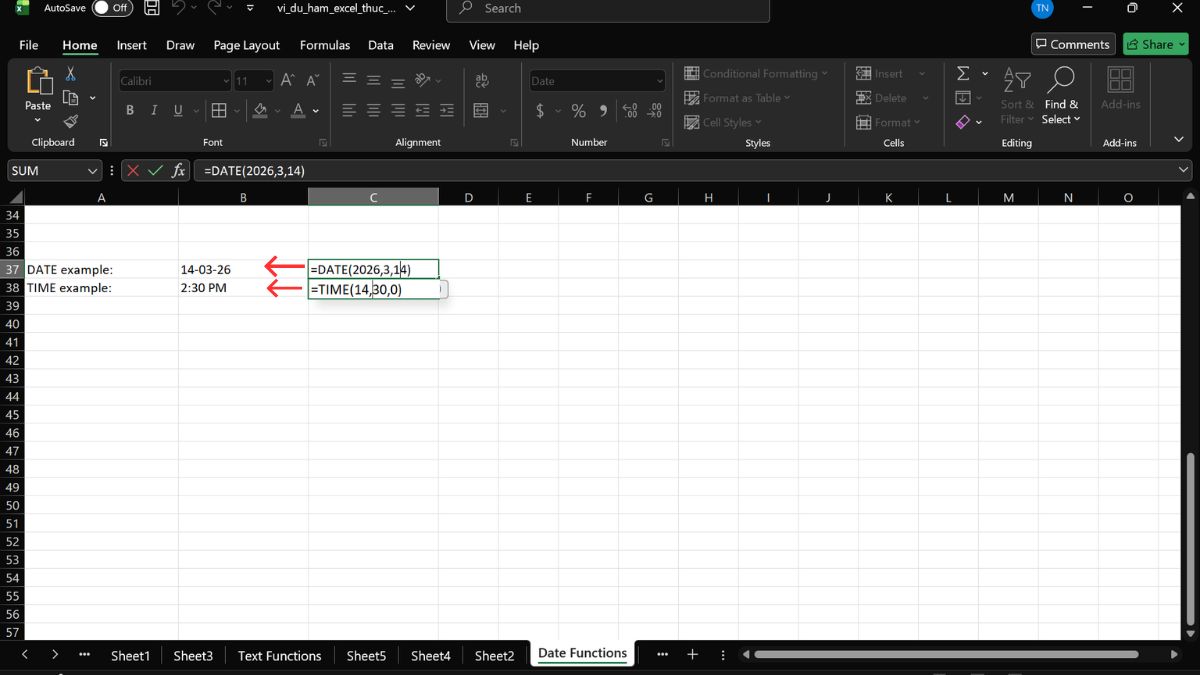
Task: Expand the formula bar chevron
Action: tap(1184, 171)
